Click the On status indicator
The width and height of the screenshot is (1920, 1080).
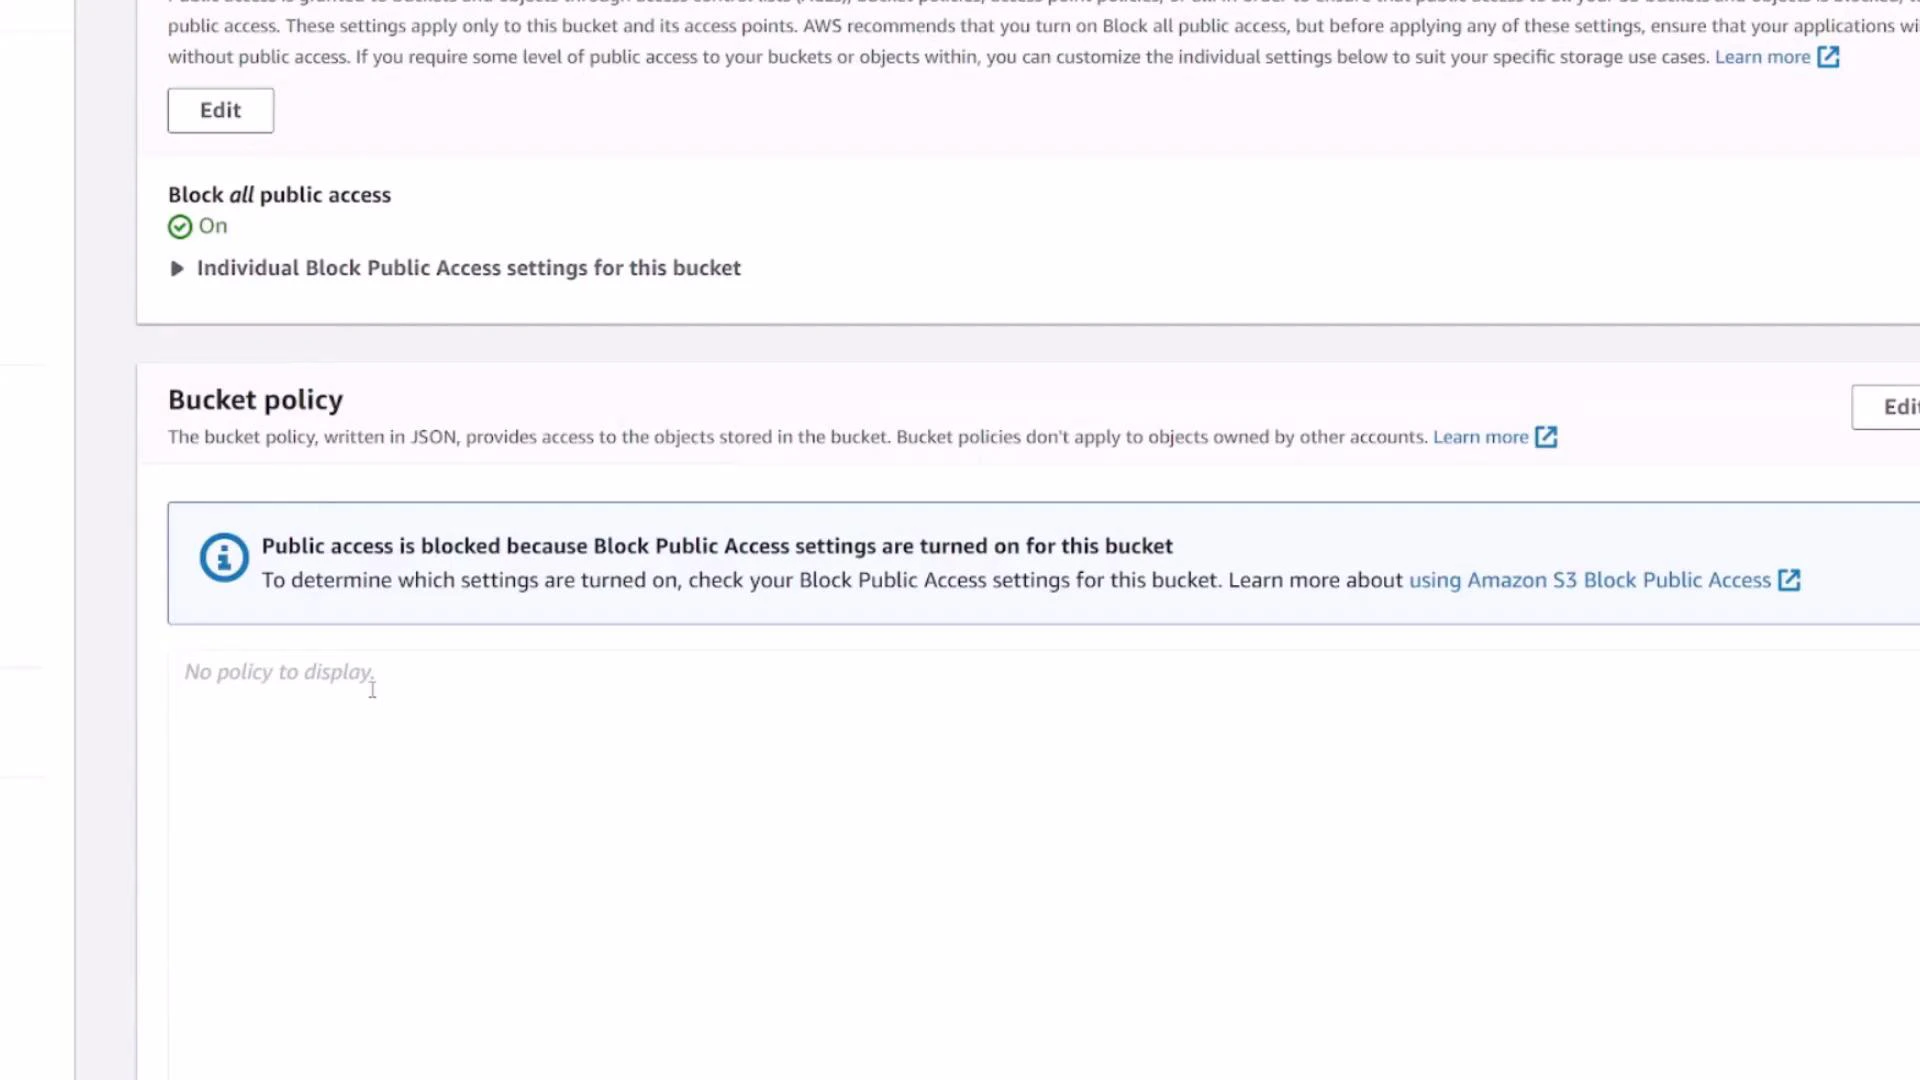click(212, 226)
